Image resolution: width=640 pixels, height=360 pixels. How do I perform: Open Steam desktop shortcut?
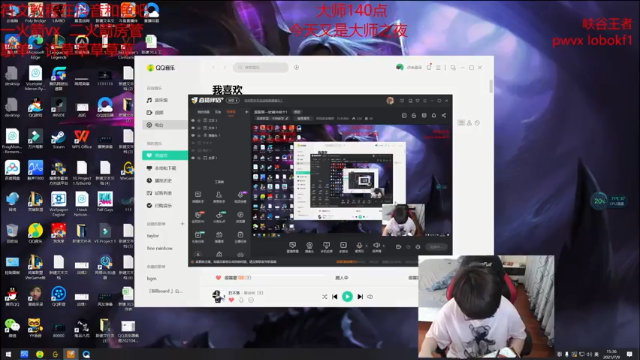pos(58,139)
